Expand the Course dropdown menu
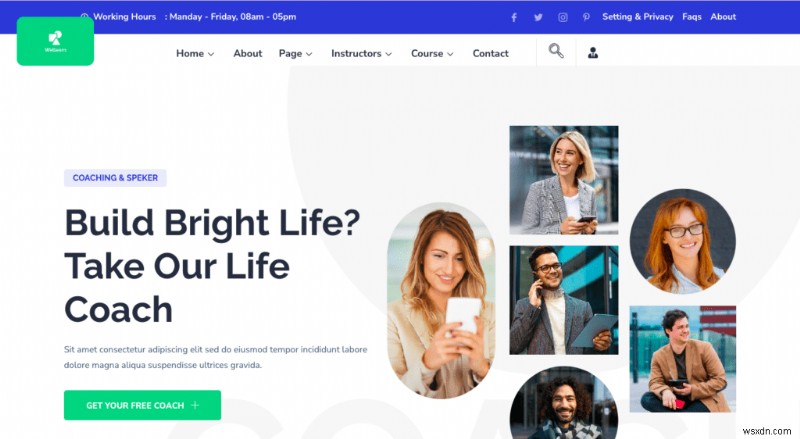The width and height of the screenshot is (800, 439). tap(432, 53)
